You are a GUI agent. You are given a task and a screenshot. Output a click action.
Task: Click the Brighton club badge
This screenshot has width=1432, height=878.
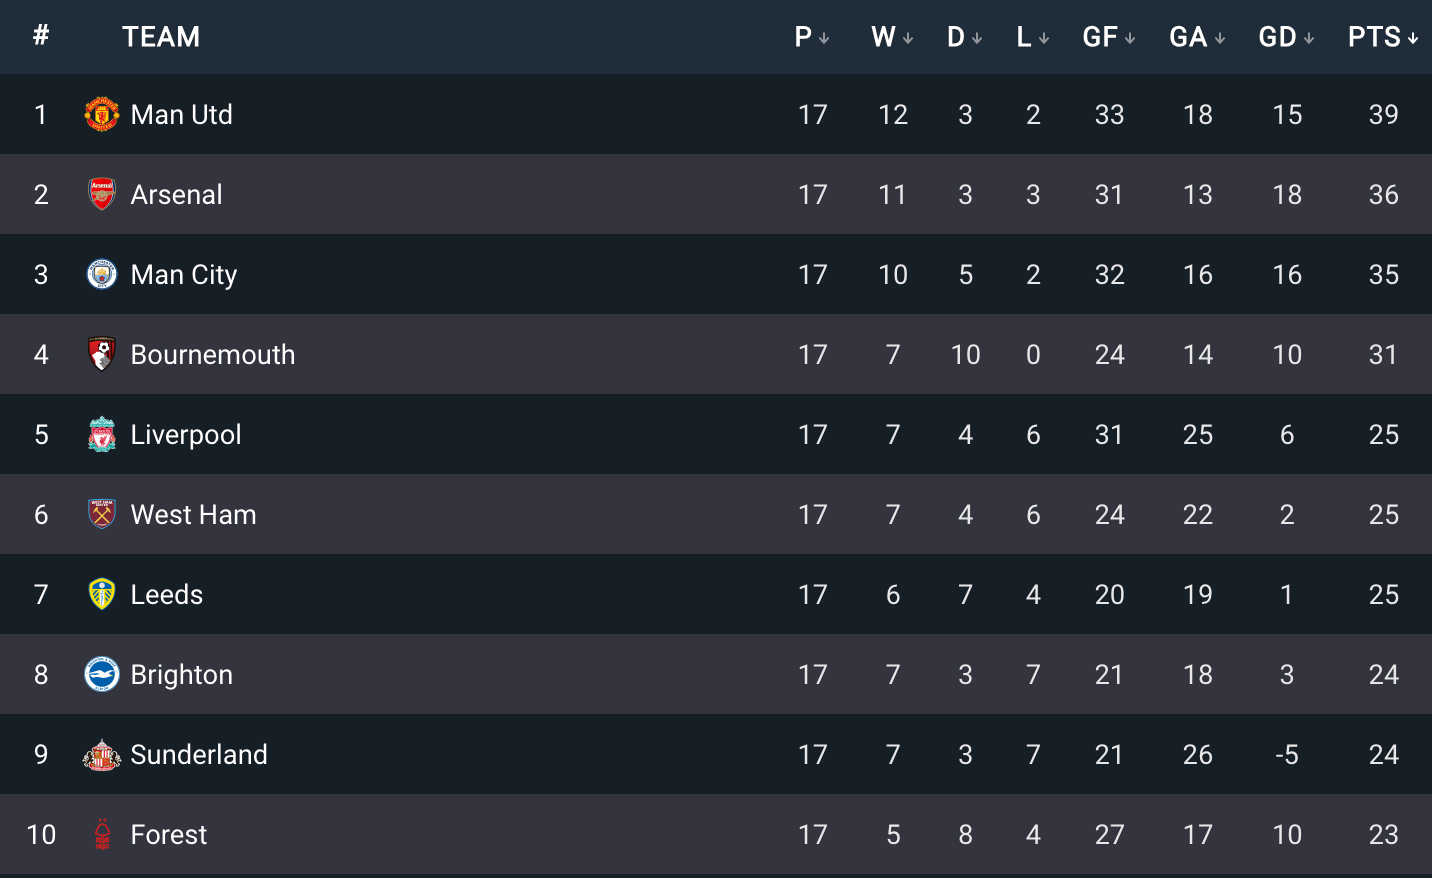pyautogui.click(x=102, y=674)
